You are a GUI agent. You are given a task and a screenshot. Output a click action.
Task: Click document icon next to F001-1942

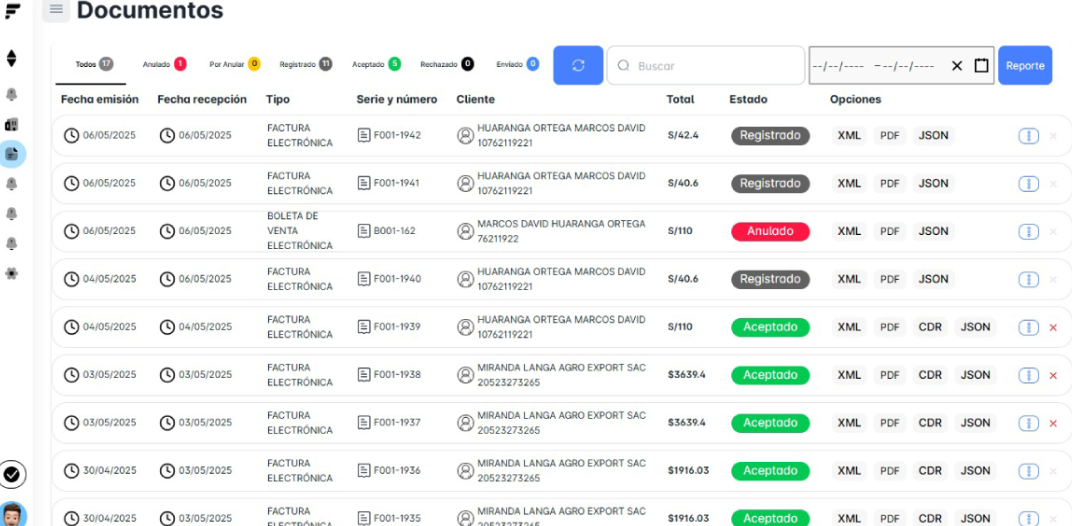(364, 135)
